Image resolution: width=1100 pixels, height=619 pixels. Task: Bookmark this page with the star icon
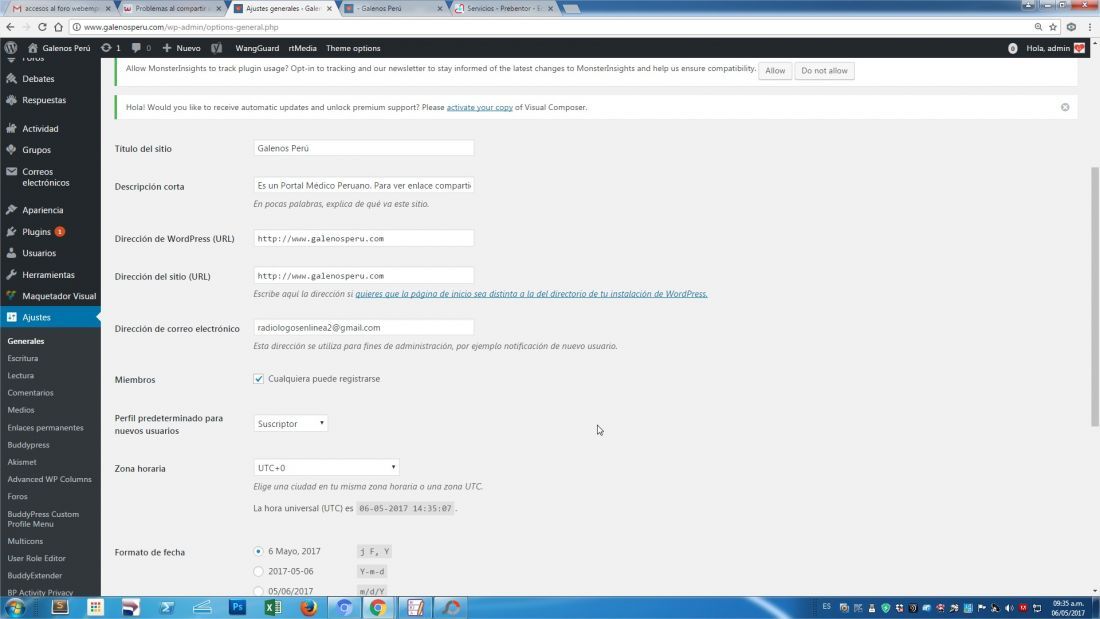click(1053, 27)
